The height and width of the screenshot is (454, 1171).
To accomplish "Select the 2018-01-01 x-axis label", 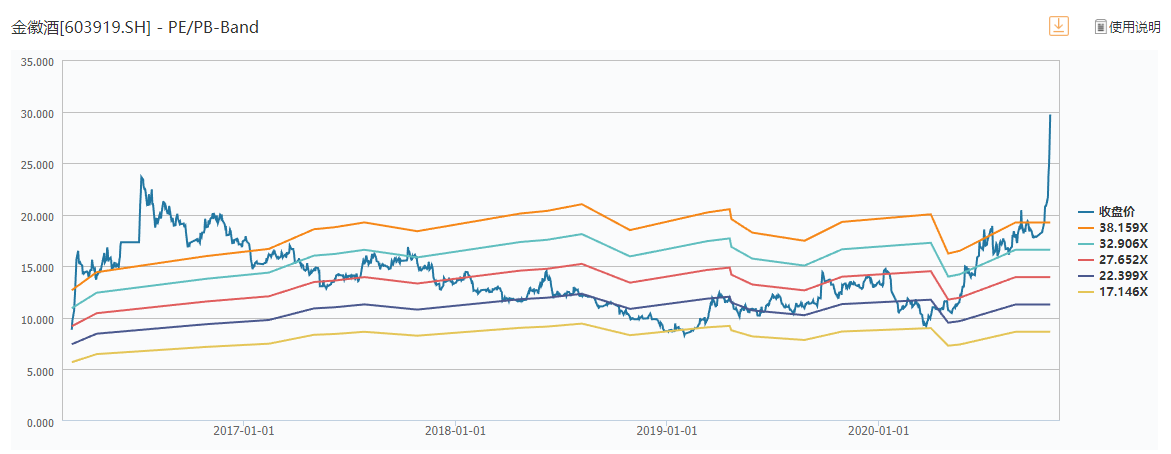I will click(455, 431).
